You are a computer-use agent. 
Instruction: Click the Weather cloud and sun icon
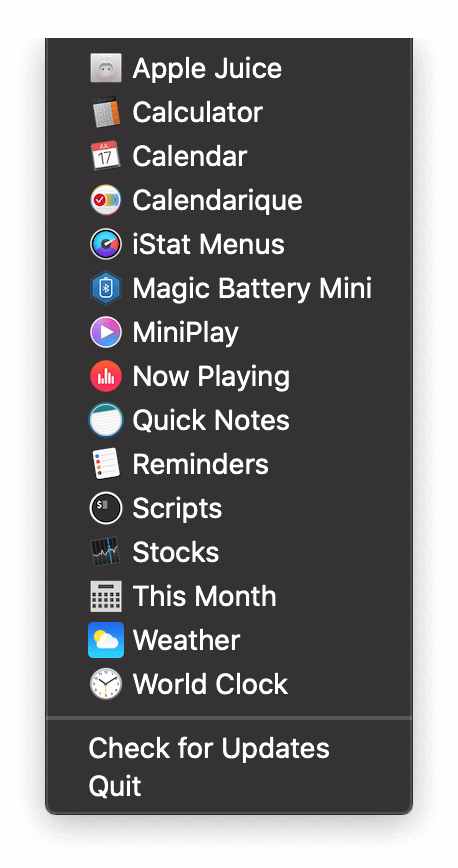click(105, 640)
